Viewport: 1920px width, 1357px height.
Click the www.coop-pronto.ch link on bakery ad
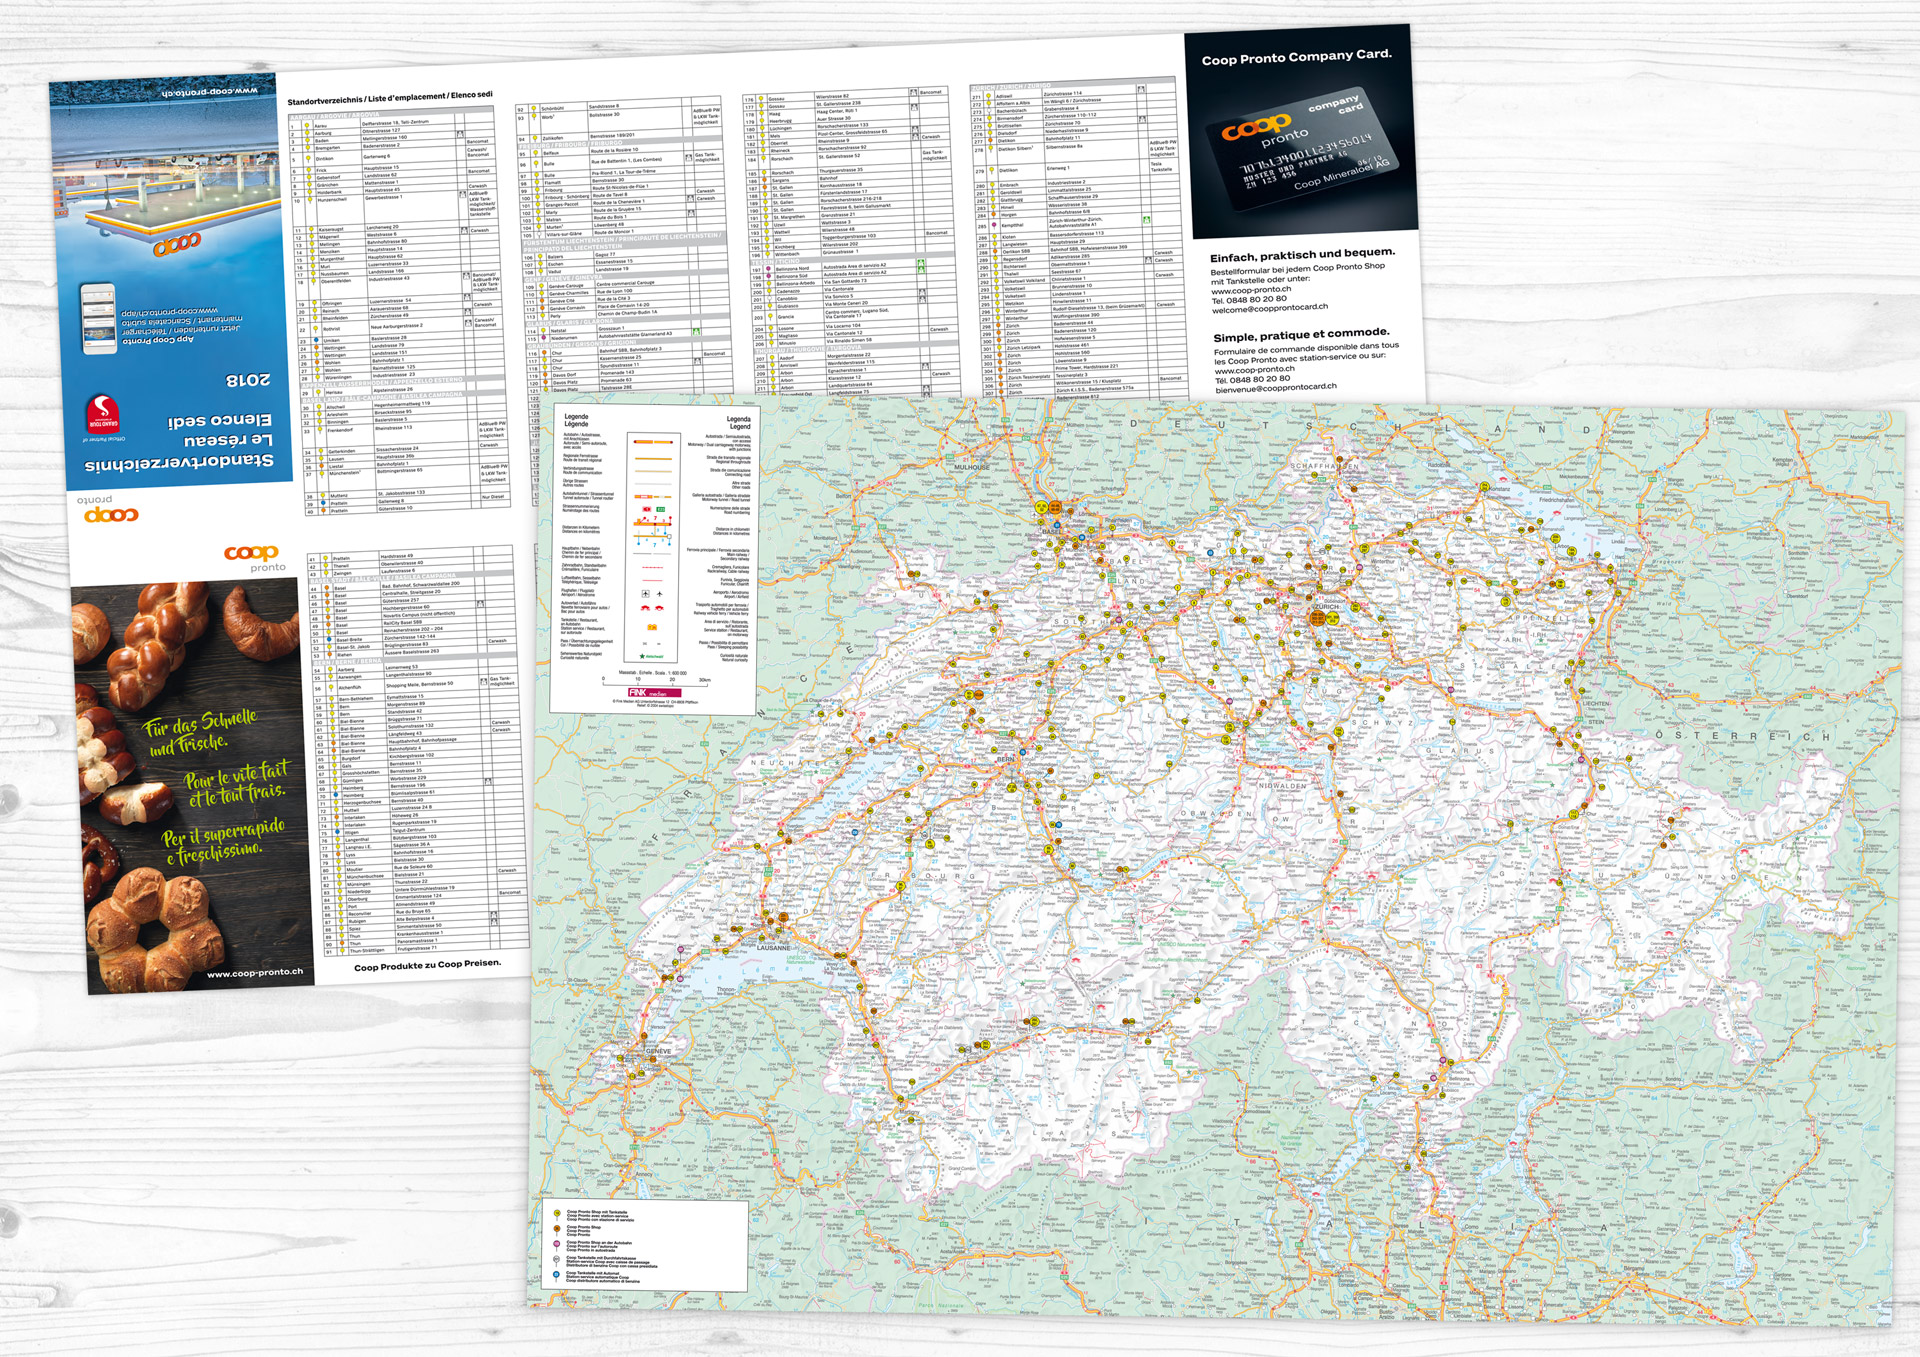[x=254, y=972]
